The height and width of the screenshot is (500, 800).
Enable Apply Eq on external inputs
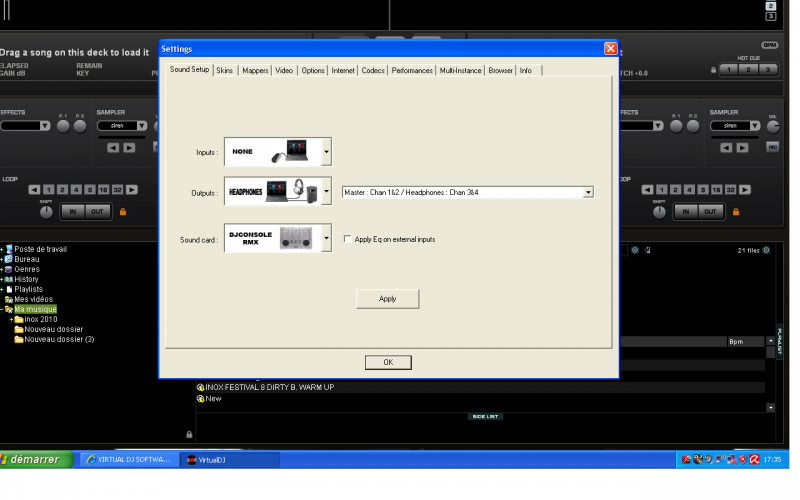347,240
